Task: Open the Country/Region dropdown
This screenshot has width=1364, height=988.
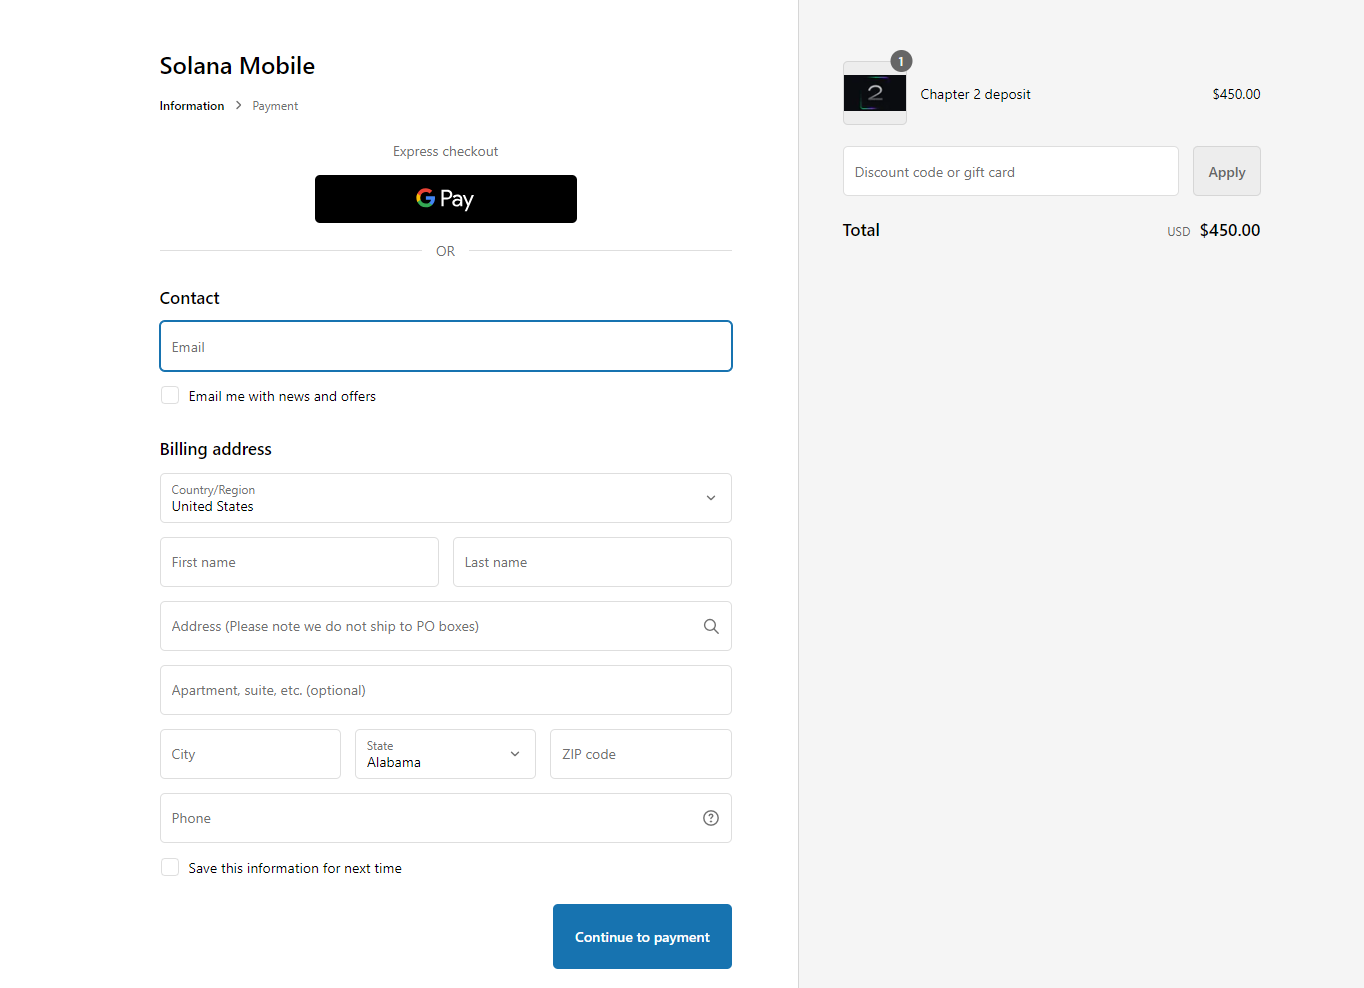Action: 446,498
